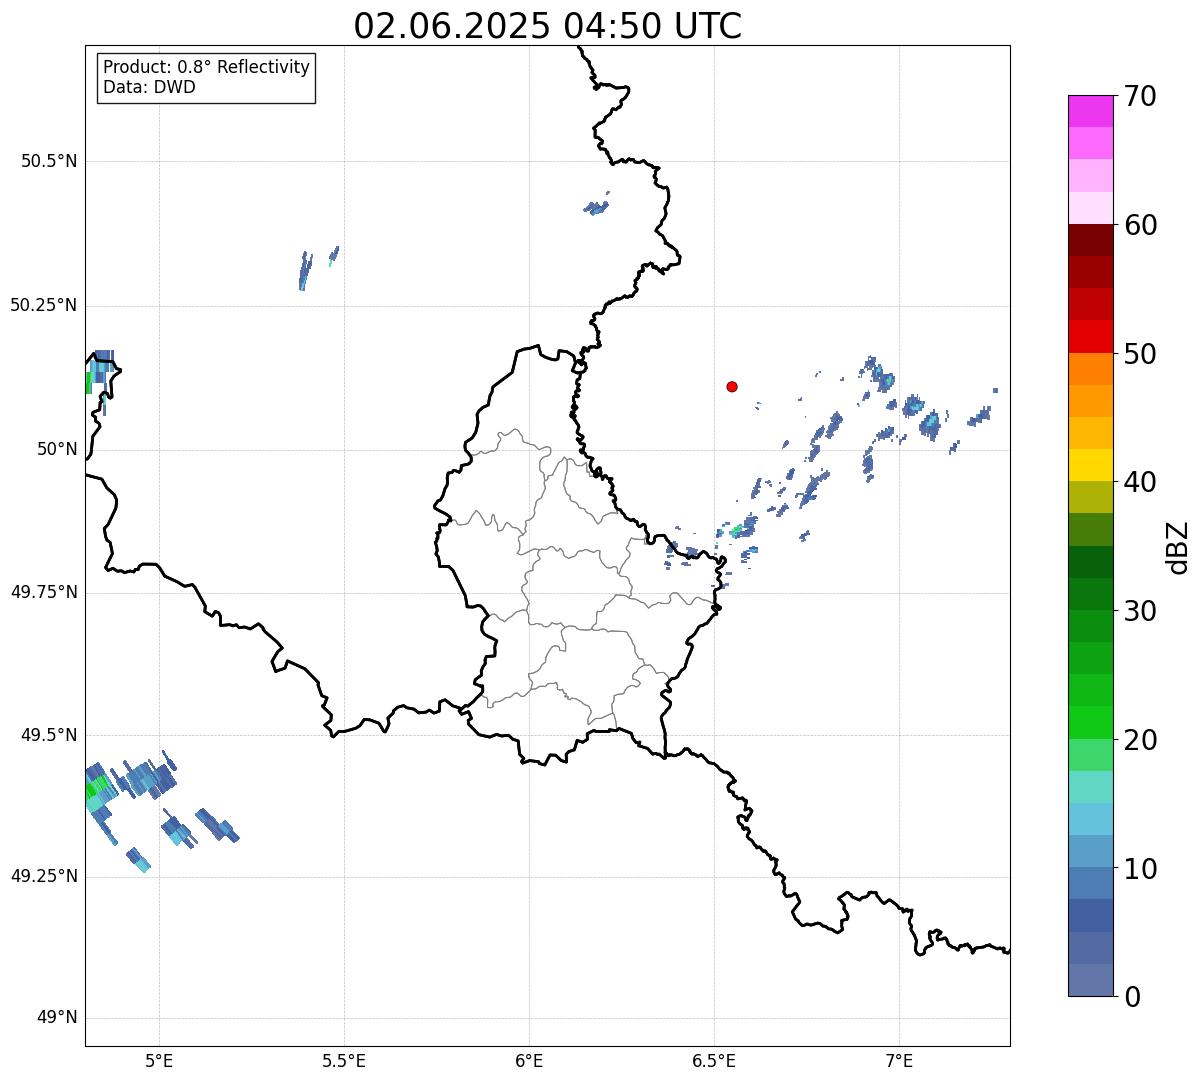Click the dark maroon colorbar segment below 60
Screen dimensions: 1202x1081
[x=1090, y=240]
